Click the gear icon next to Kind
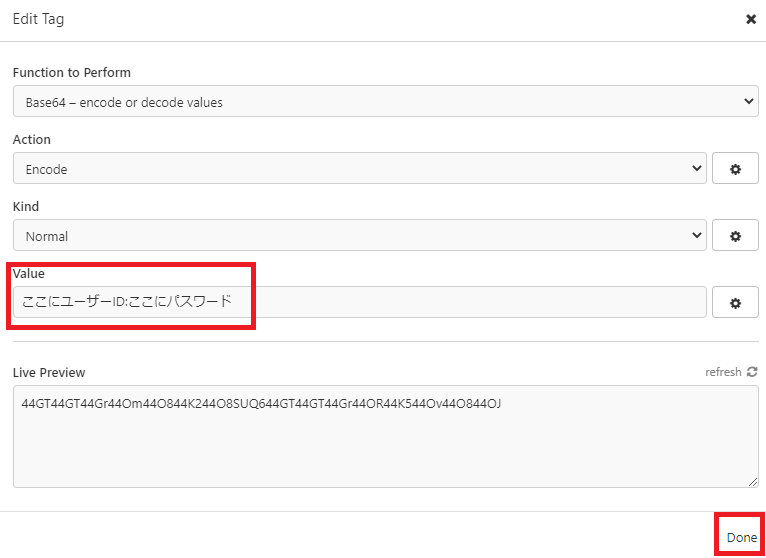This screenshot has width=766, height=558. tap(735, 235)
